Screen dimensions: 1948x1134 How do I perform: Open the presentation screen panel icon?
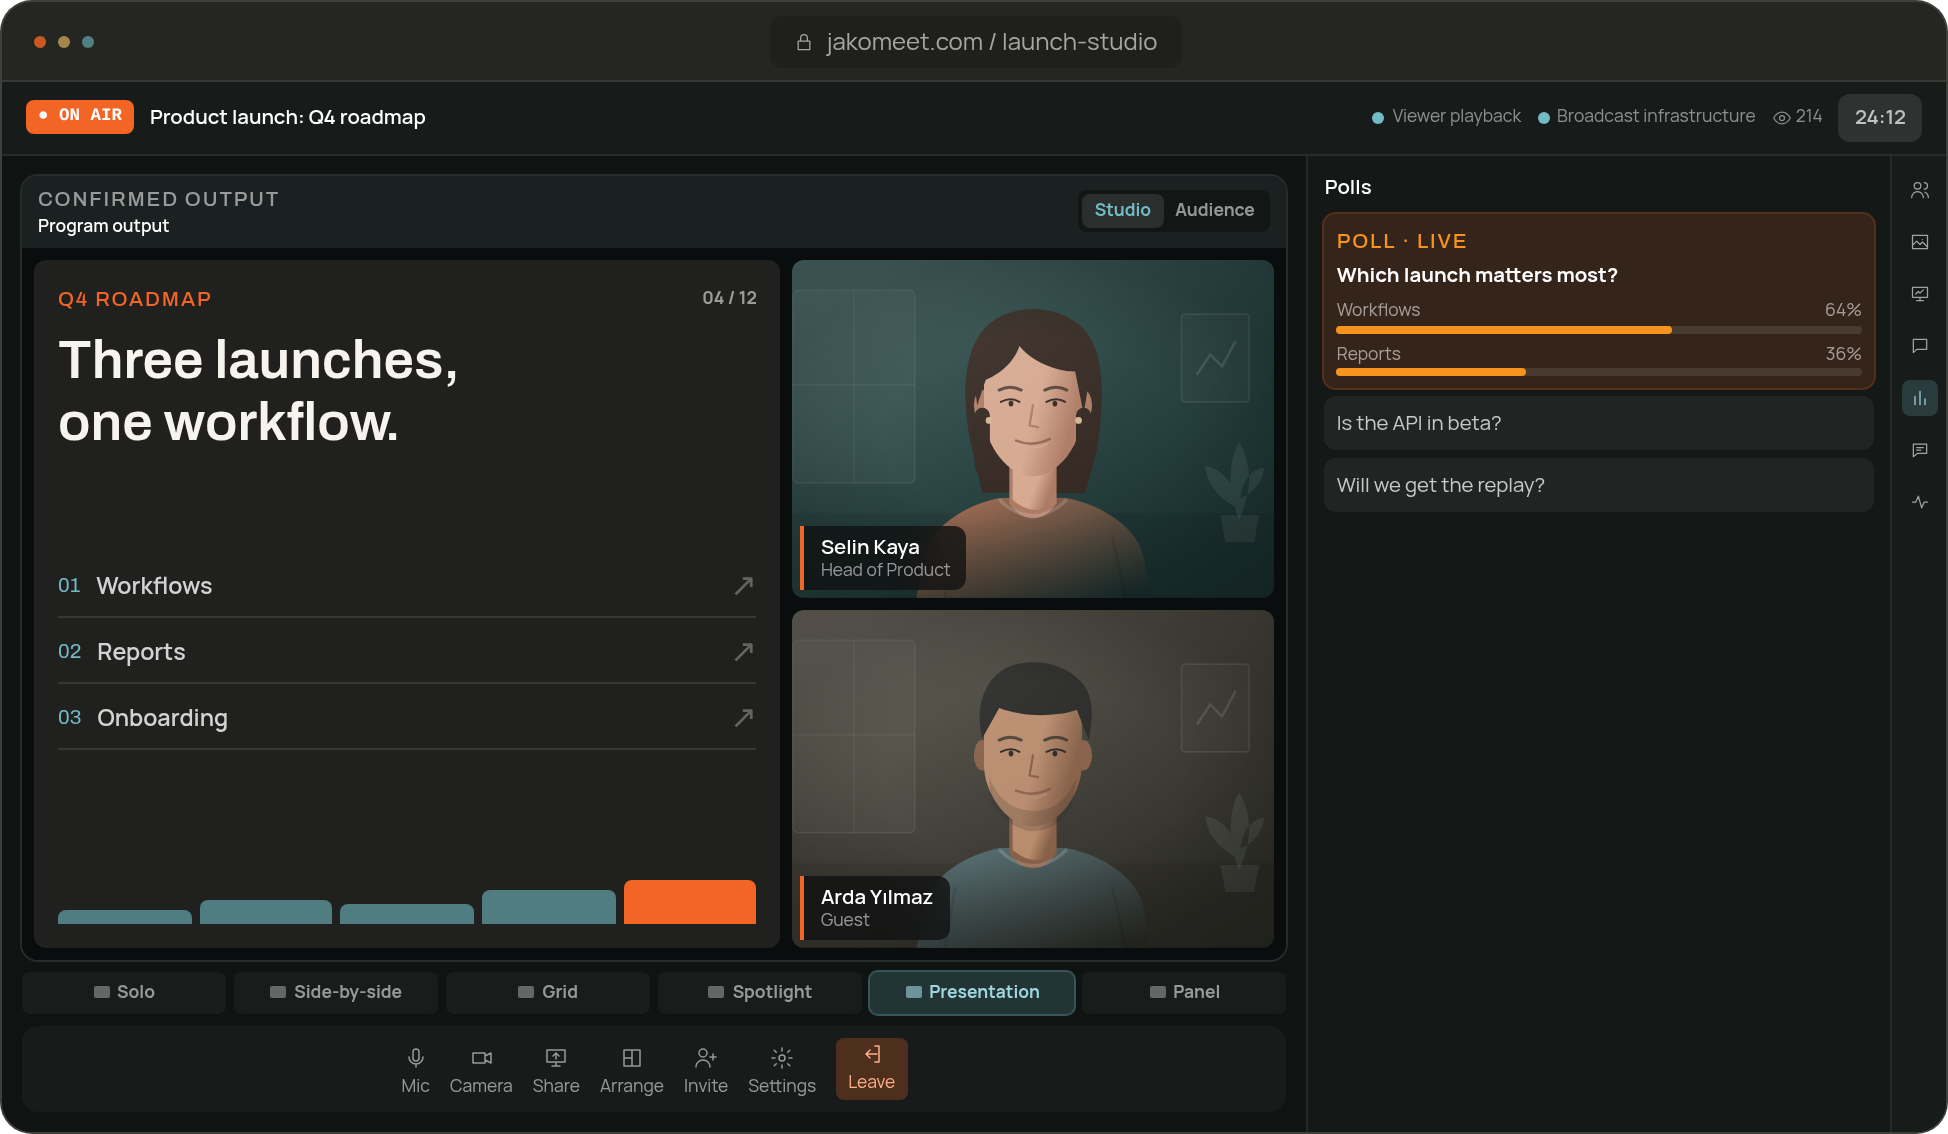(x=1920, y=294)
